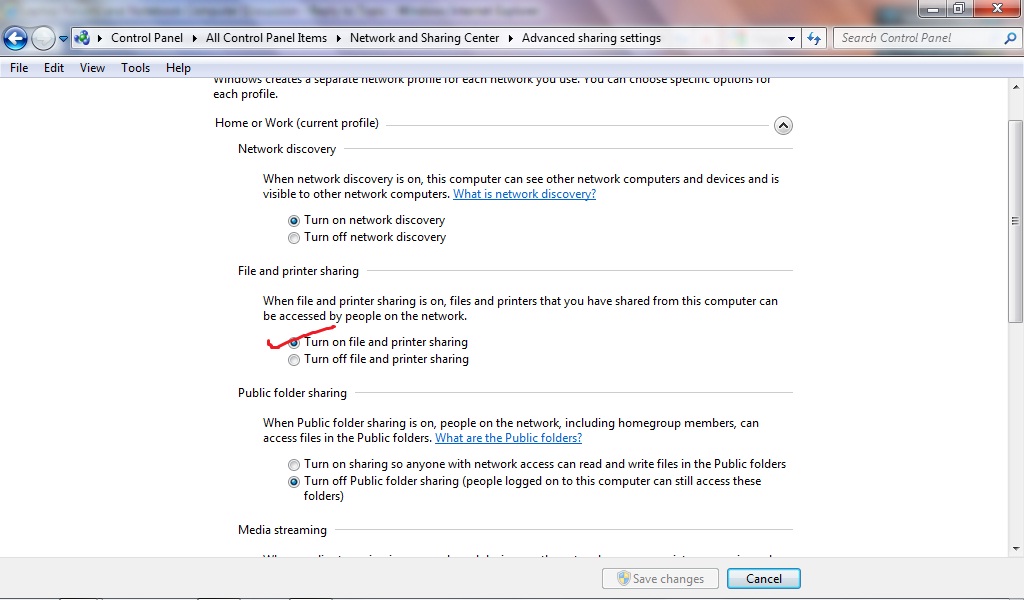Image resolution: width=1024 pixels, height=600 pixels.
Task: Click the Control Panel icon in address bar
Action: coord(82,38)
